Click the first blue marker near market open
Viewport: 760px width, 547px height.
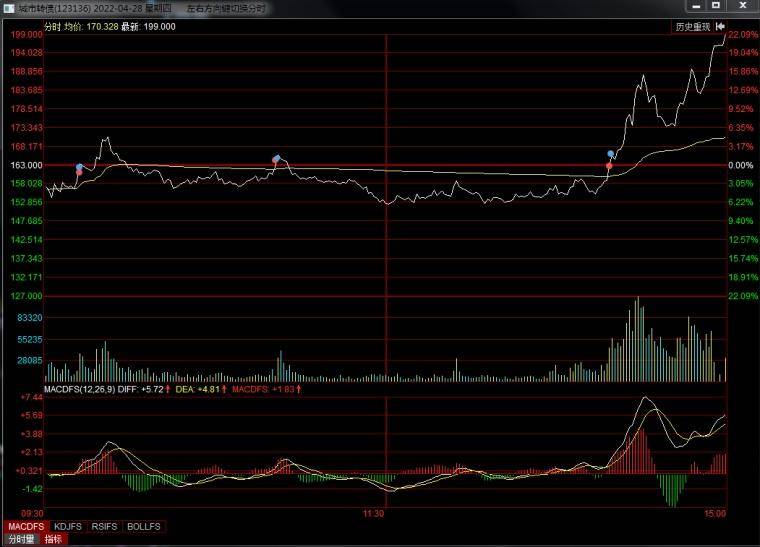tap(79, 167)
